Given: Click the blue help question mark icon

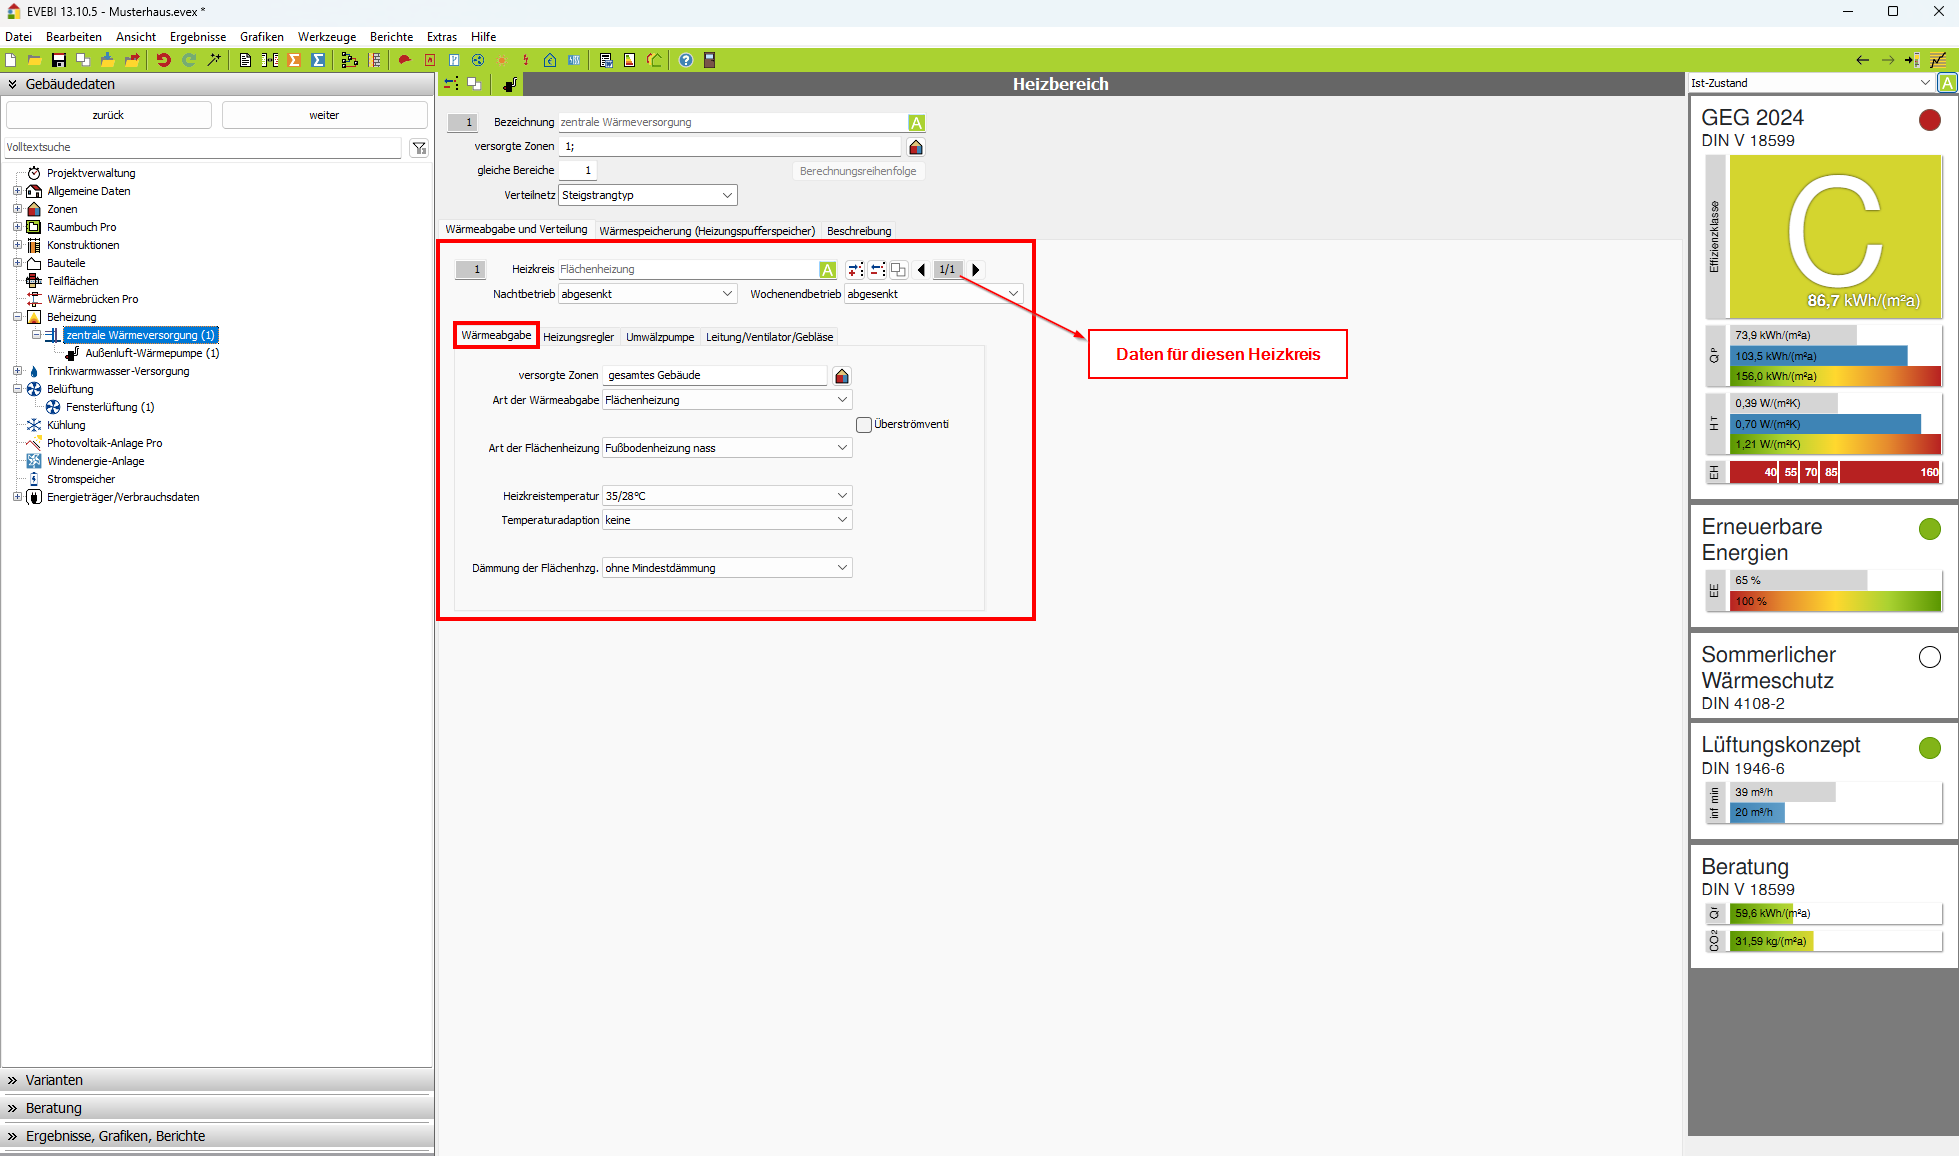Looking at the screenshot, I should [686, 60].
